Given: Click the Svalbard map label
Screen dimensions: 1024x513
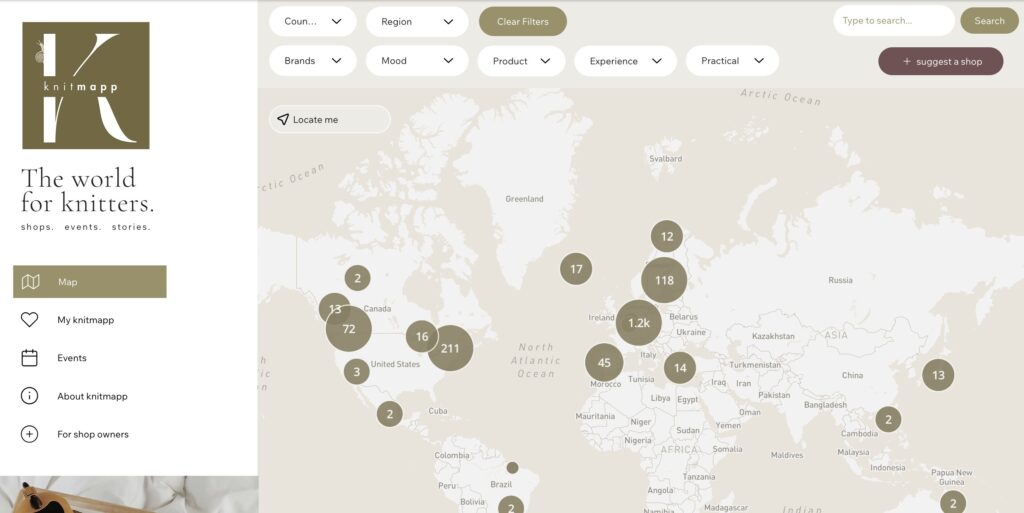Looking at the screenshot, I should pos(665,159).
